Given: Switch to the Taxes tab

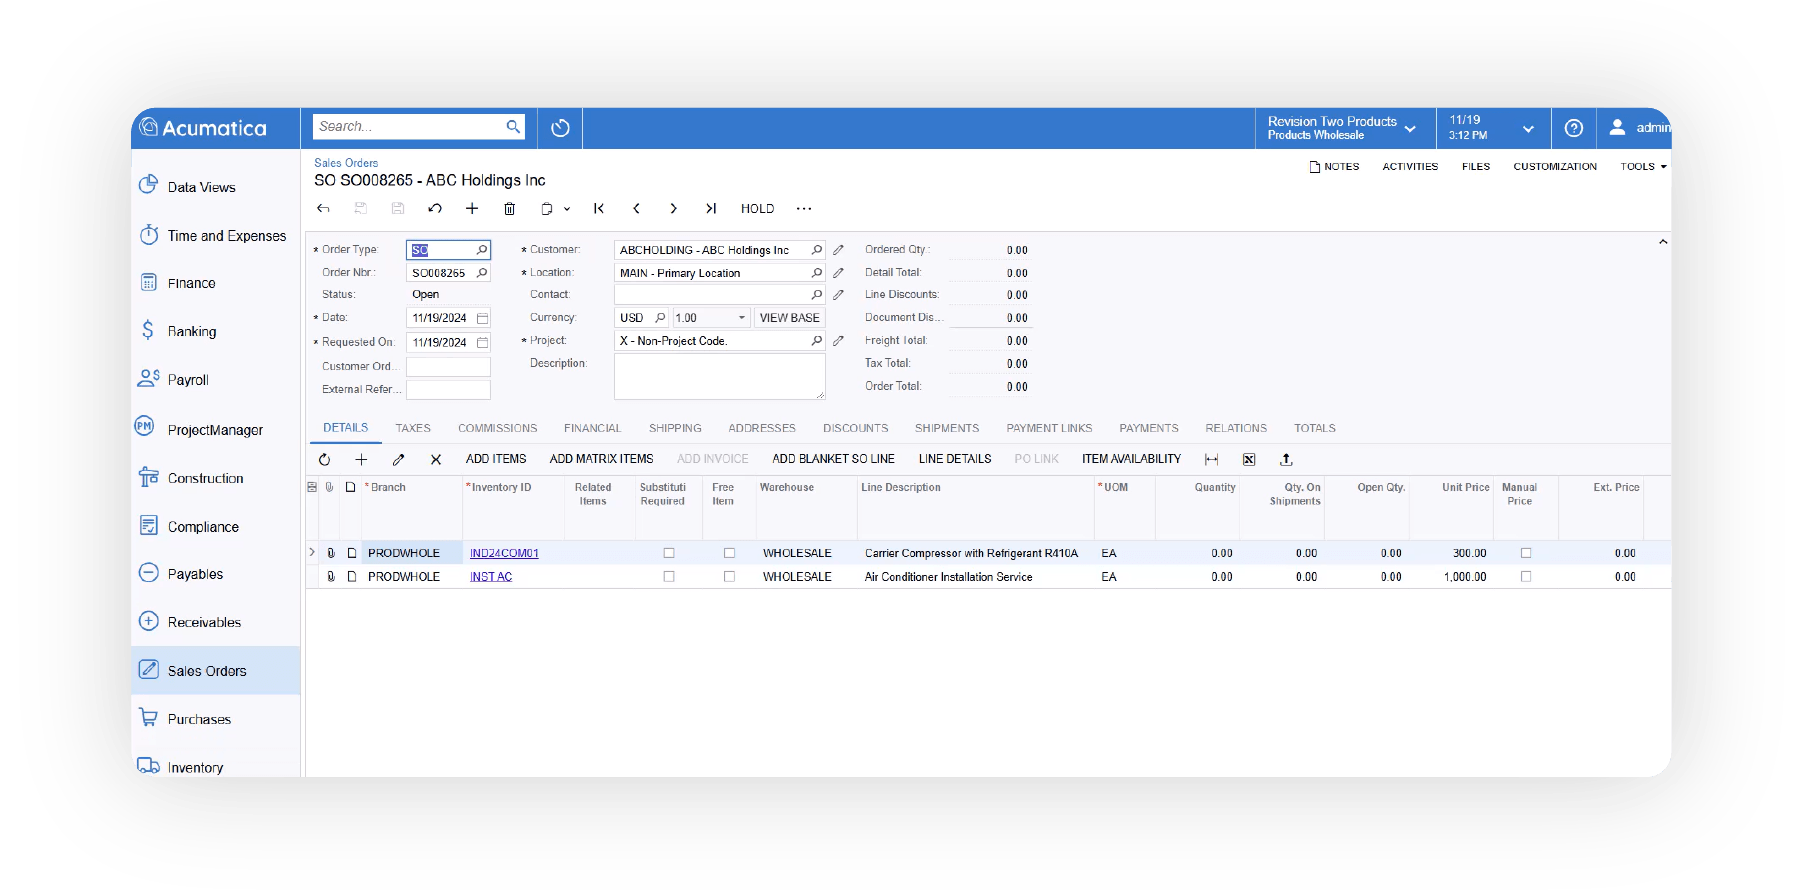Looking at the screenshot, I should tap(413, 428).
